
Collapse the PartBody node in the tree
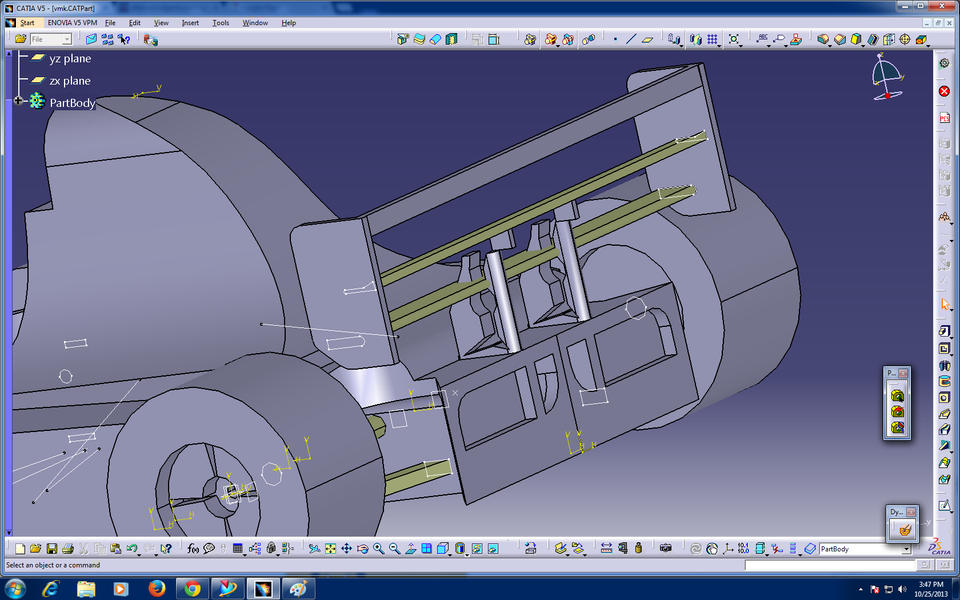click(18, 100)
